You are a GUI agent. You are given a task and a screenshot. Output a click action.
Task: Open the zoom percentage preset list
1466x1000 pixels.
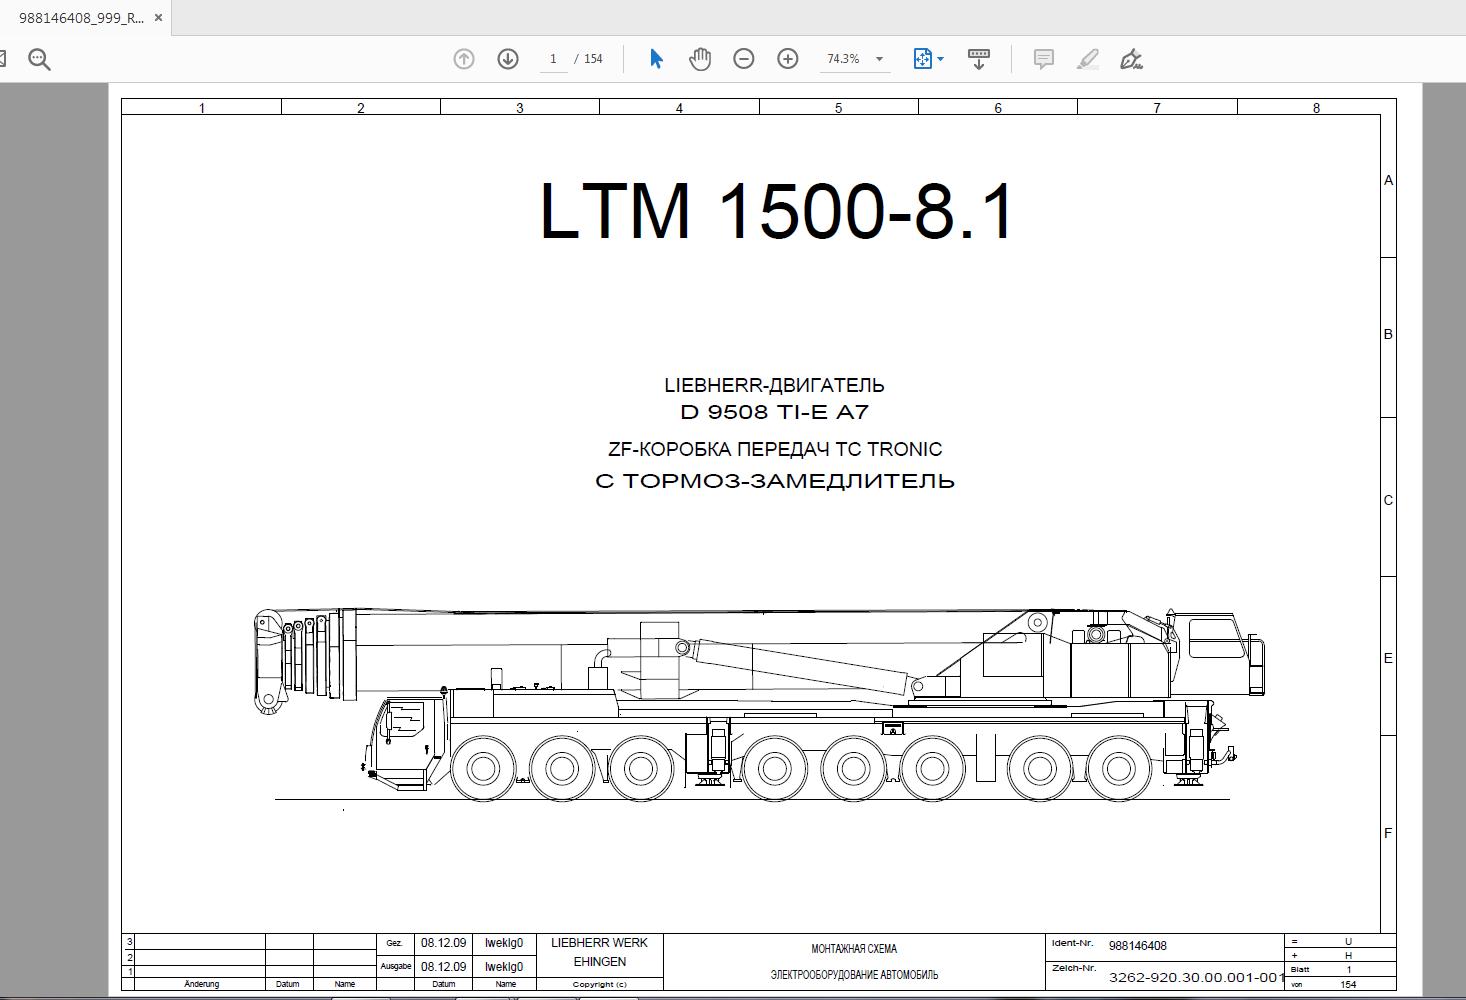878,58
